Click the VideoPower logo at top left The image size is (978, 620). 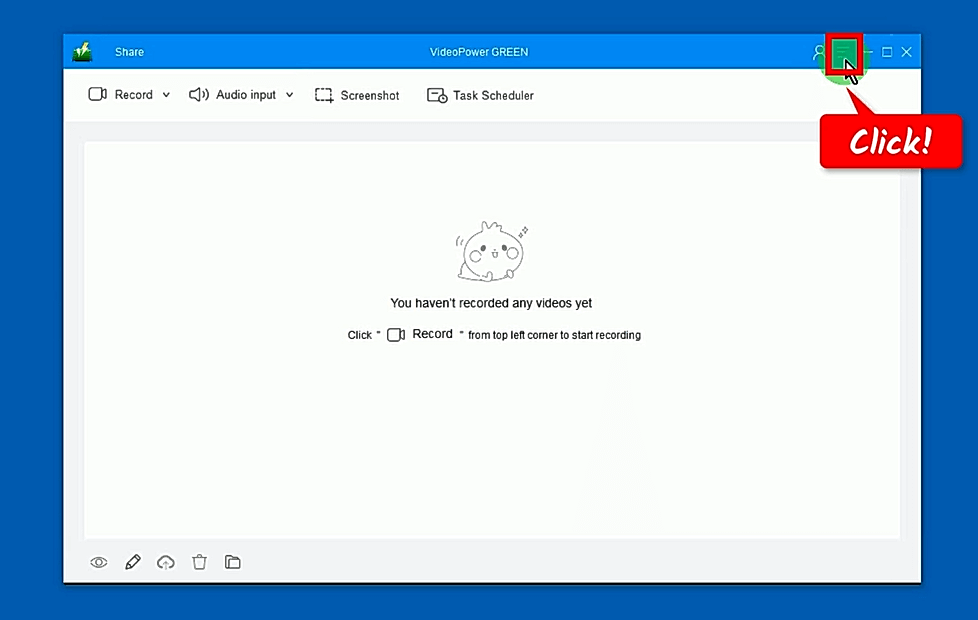pyautogui.click(x=83, y=51)
